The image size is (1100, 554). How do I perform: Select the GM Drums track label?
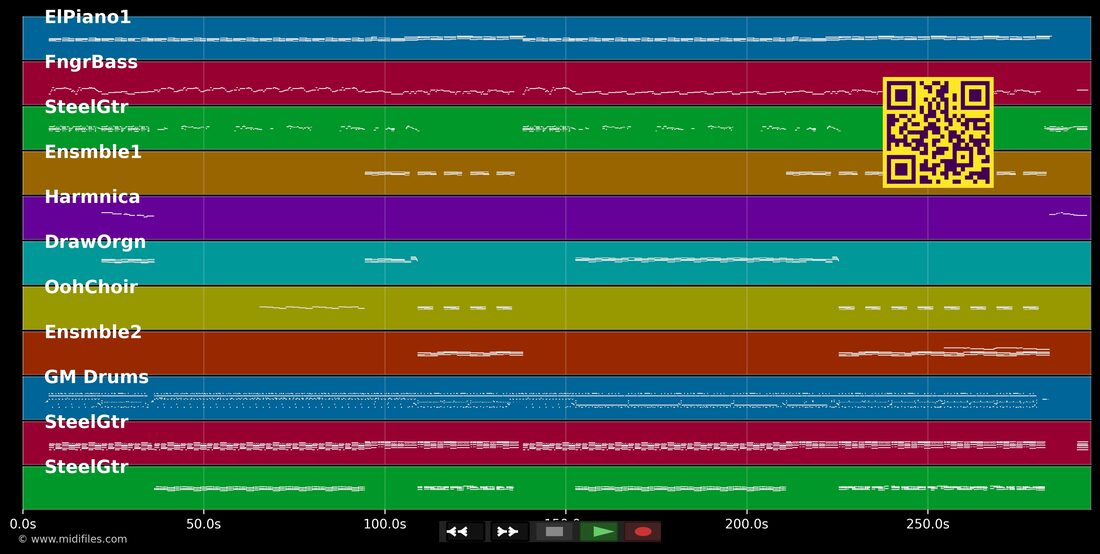(x=96, y=377)
